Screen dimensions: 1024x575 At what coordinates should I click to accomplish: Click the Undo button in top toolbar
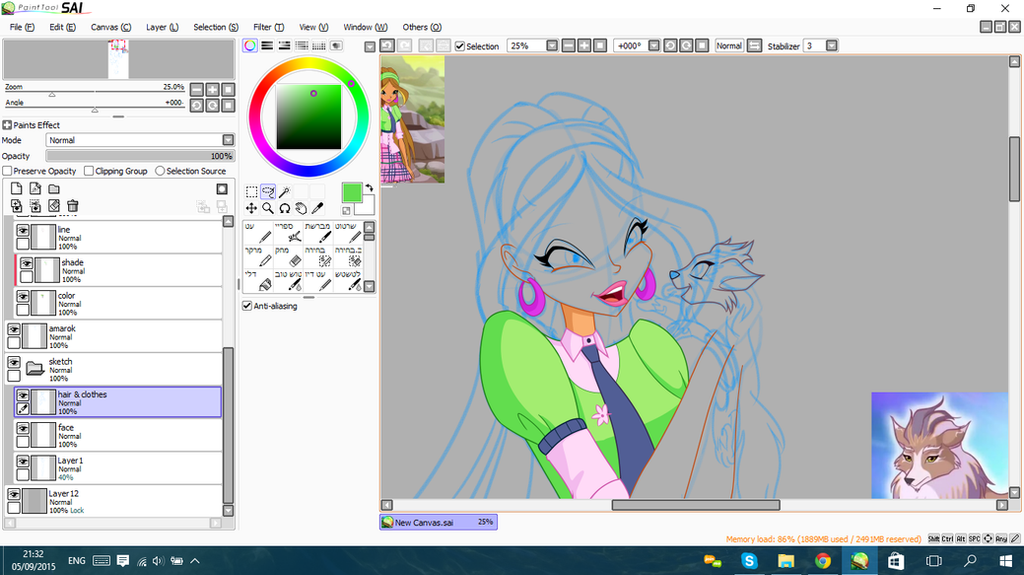coord(387,46)
